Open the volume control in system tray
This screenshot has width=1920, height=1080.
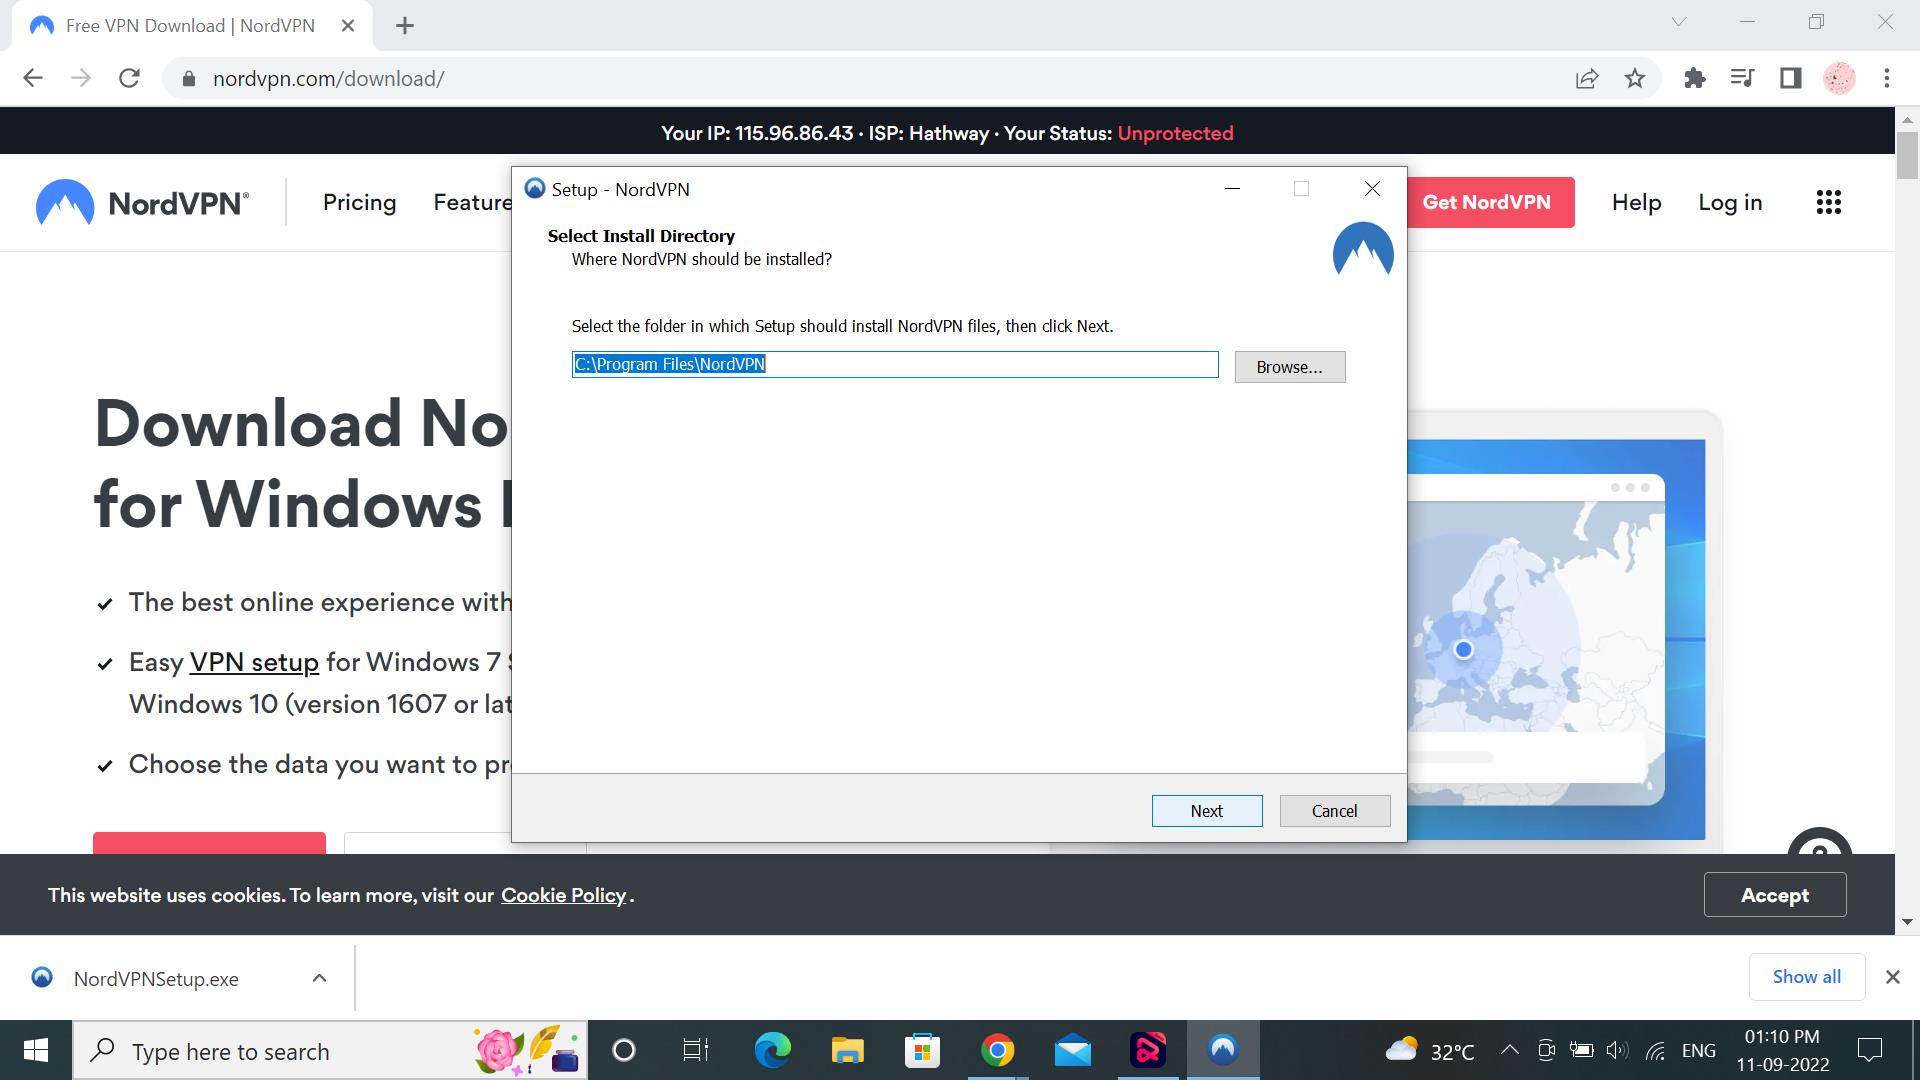point(1617,1051)
